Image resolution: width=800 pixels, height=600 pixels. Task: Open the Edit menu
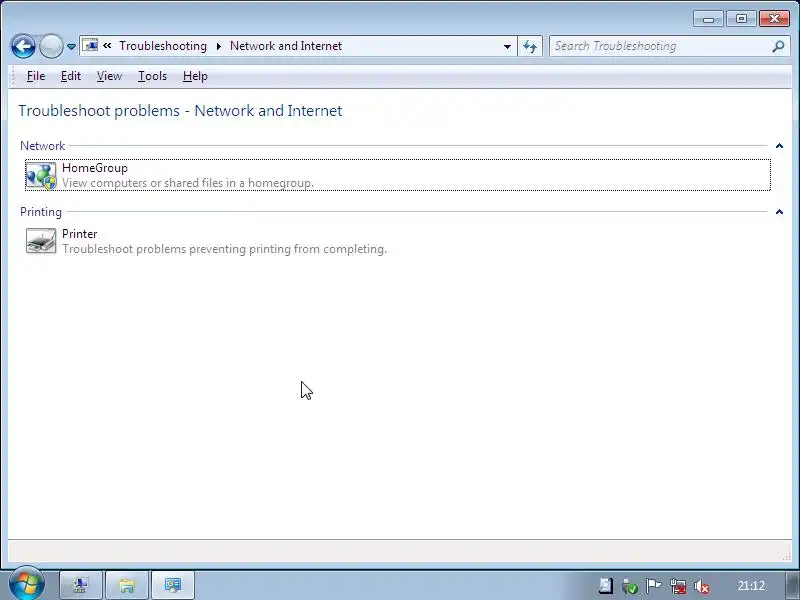point(70,76)
